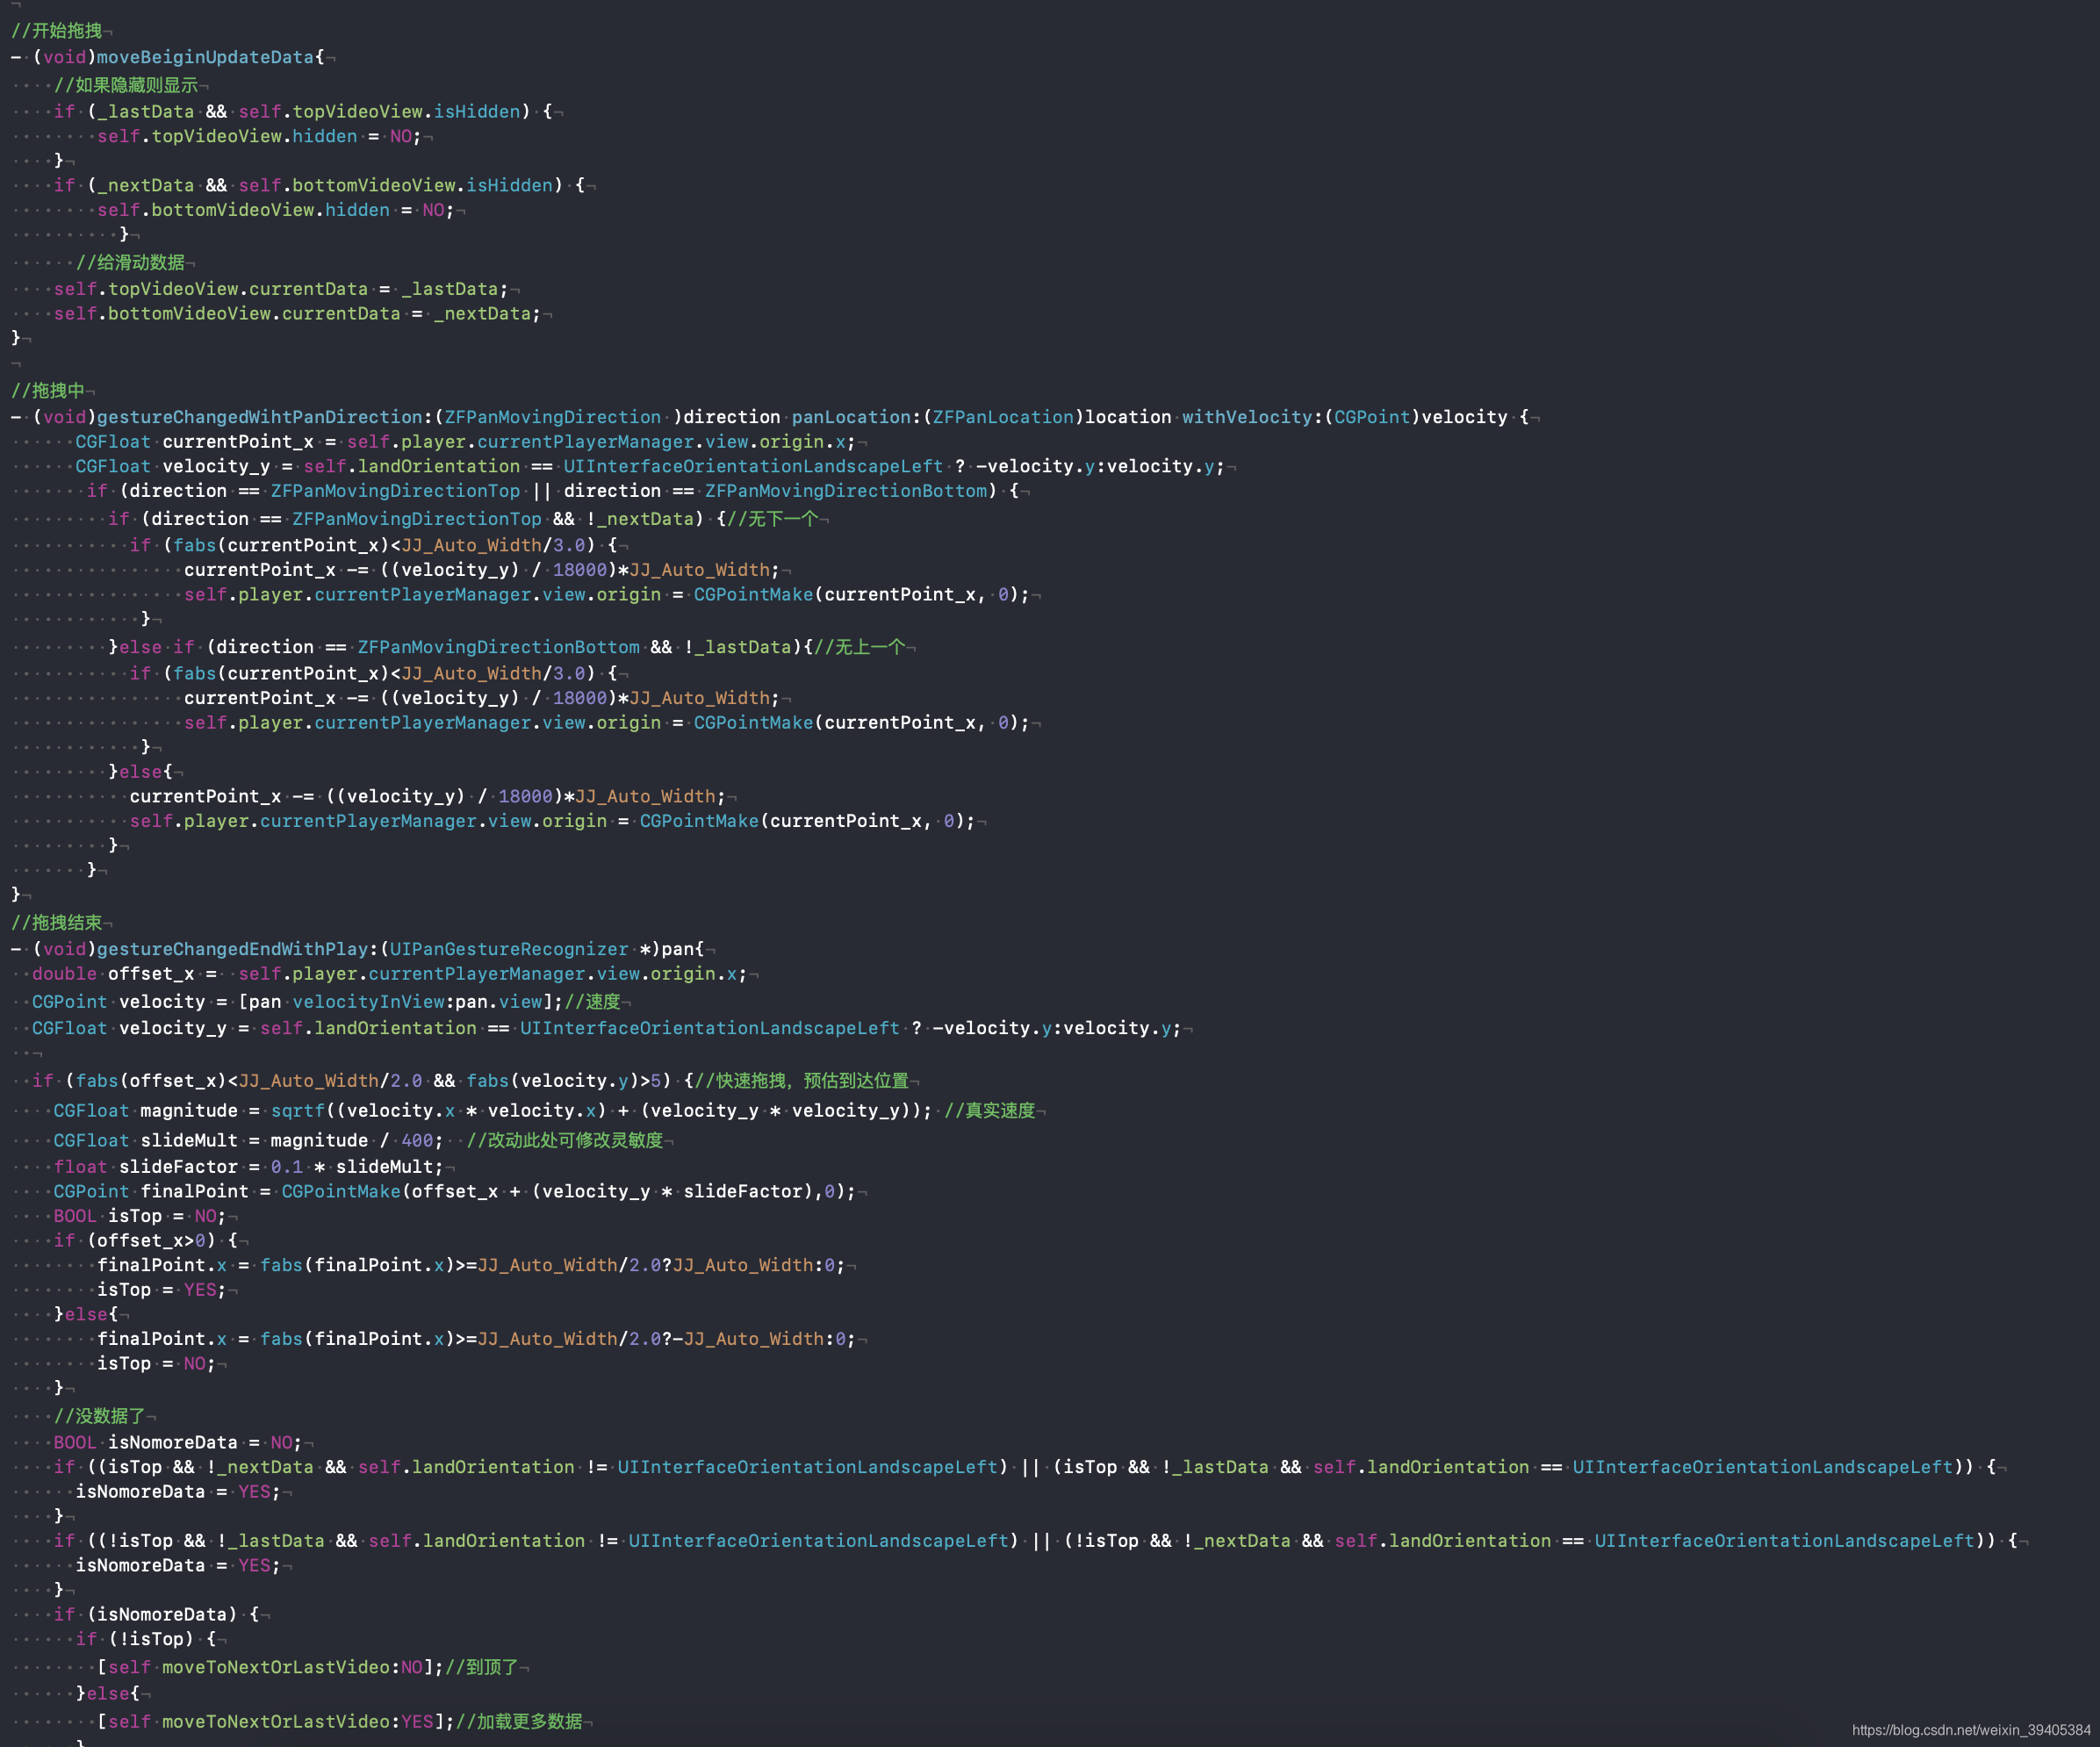Click the gestureChangedWihtPanDirection method name
The height and width of the screenshot is (1747, 2100).
pyautogui.click(x=260, y=417)
